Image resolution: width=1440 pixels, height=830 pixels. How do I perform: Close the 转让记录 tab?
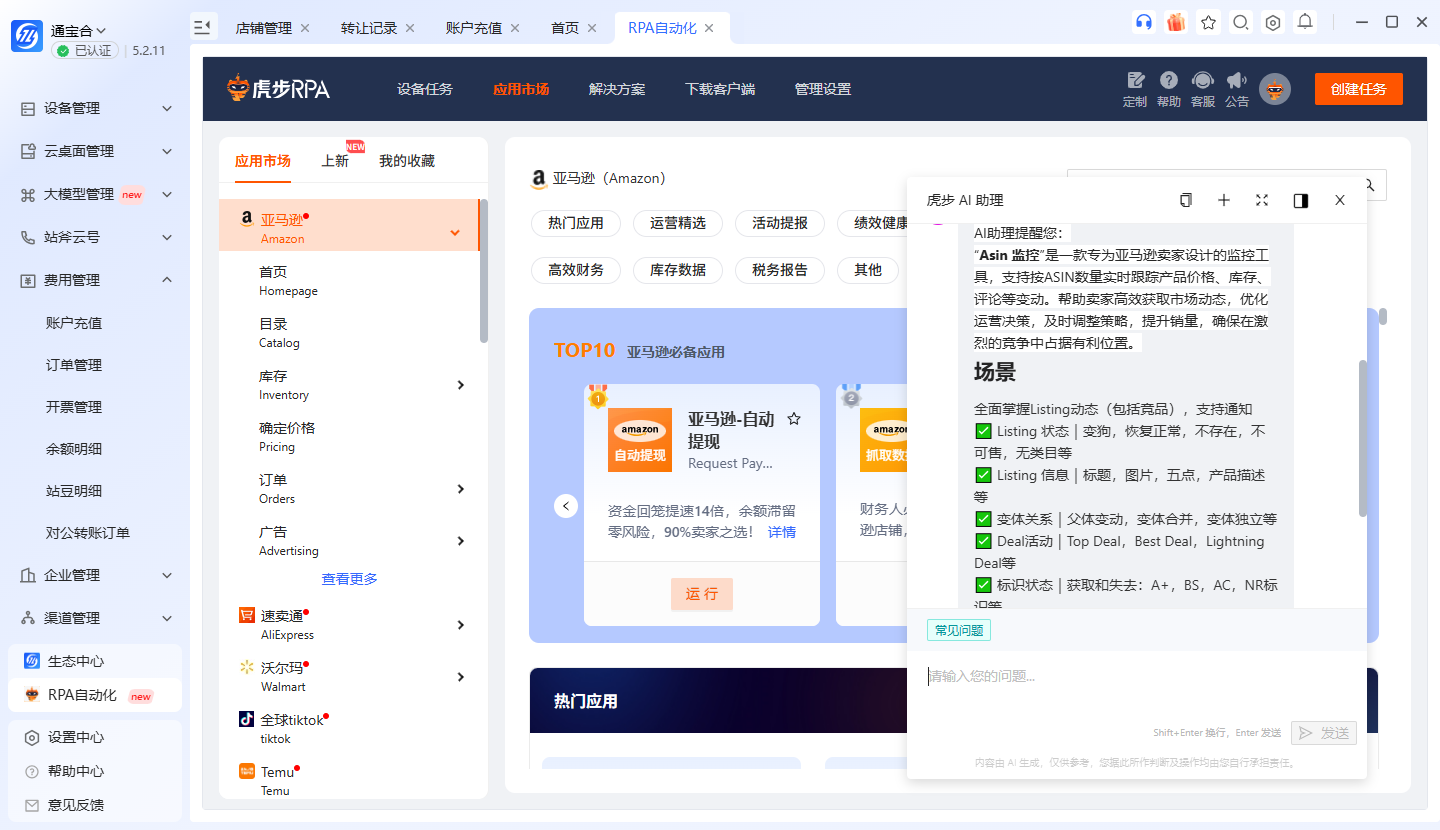tap(410, 28)
